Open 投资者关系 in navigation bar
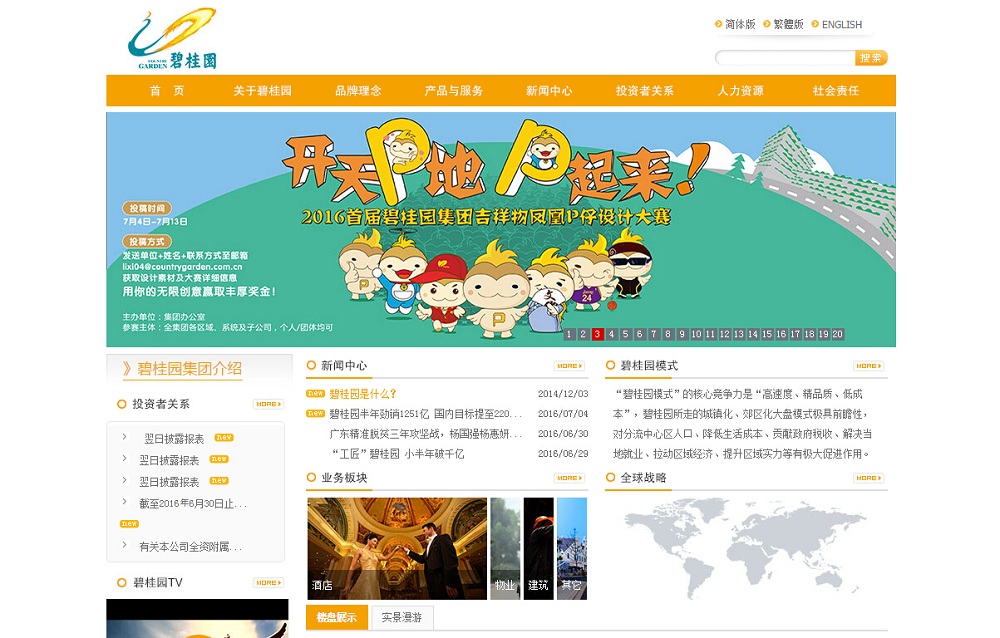 pos(645,91)
